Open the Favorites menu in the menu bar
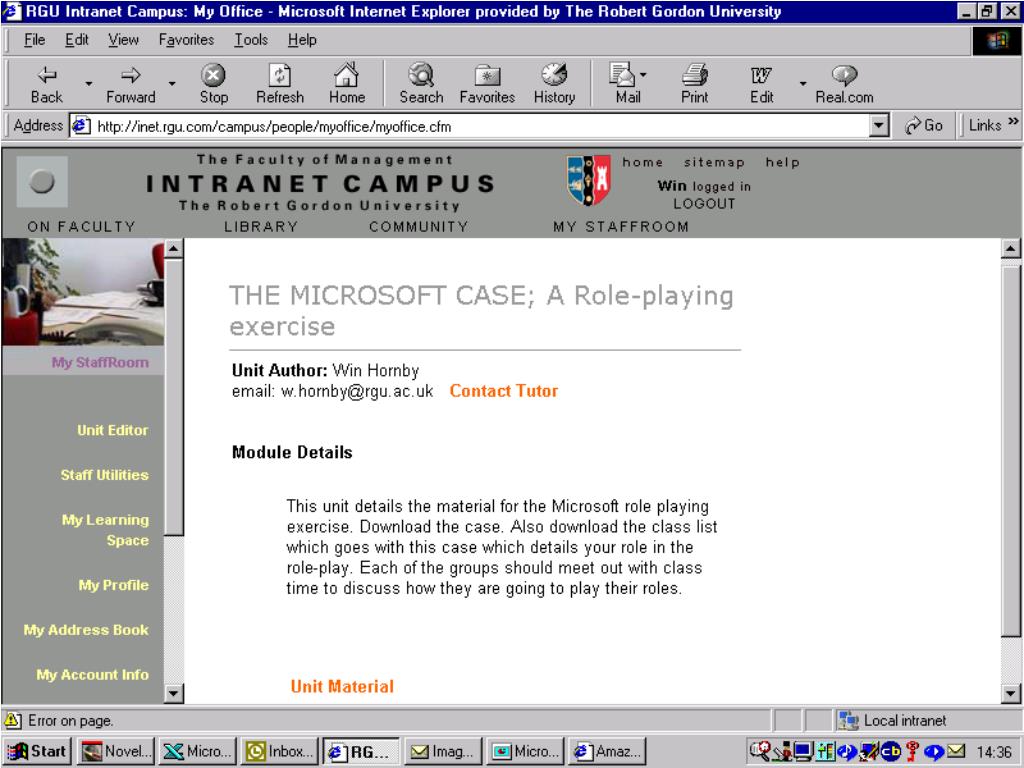The width and height of the screenshot is (1024, 768). [186, 40]
